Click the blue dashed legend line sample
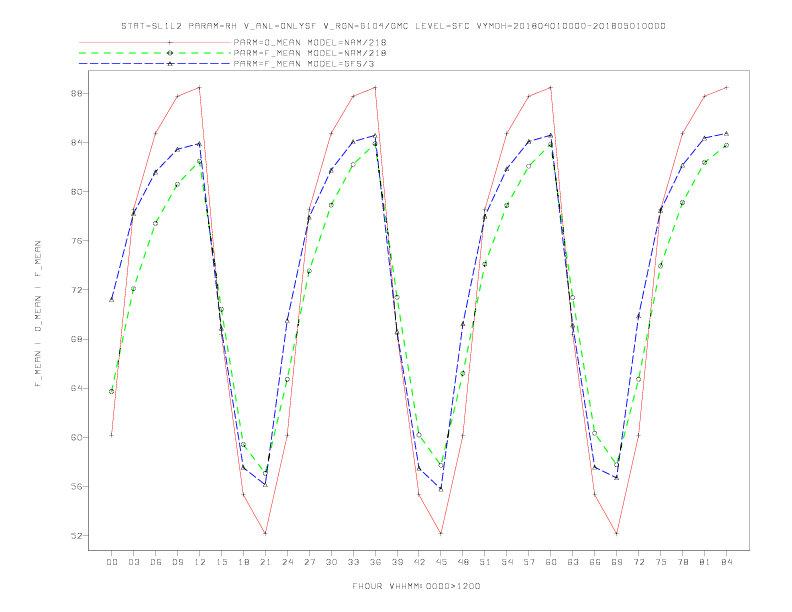The width and height of the screenshot is (792, 612). (155, 64)
